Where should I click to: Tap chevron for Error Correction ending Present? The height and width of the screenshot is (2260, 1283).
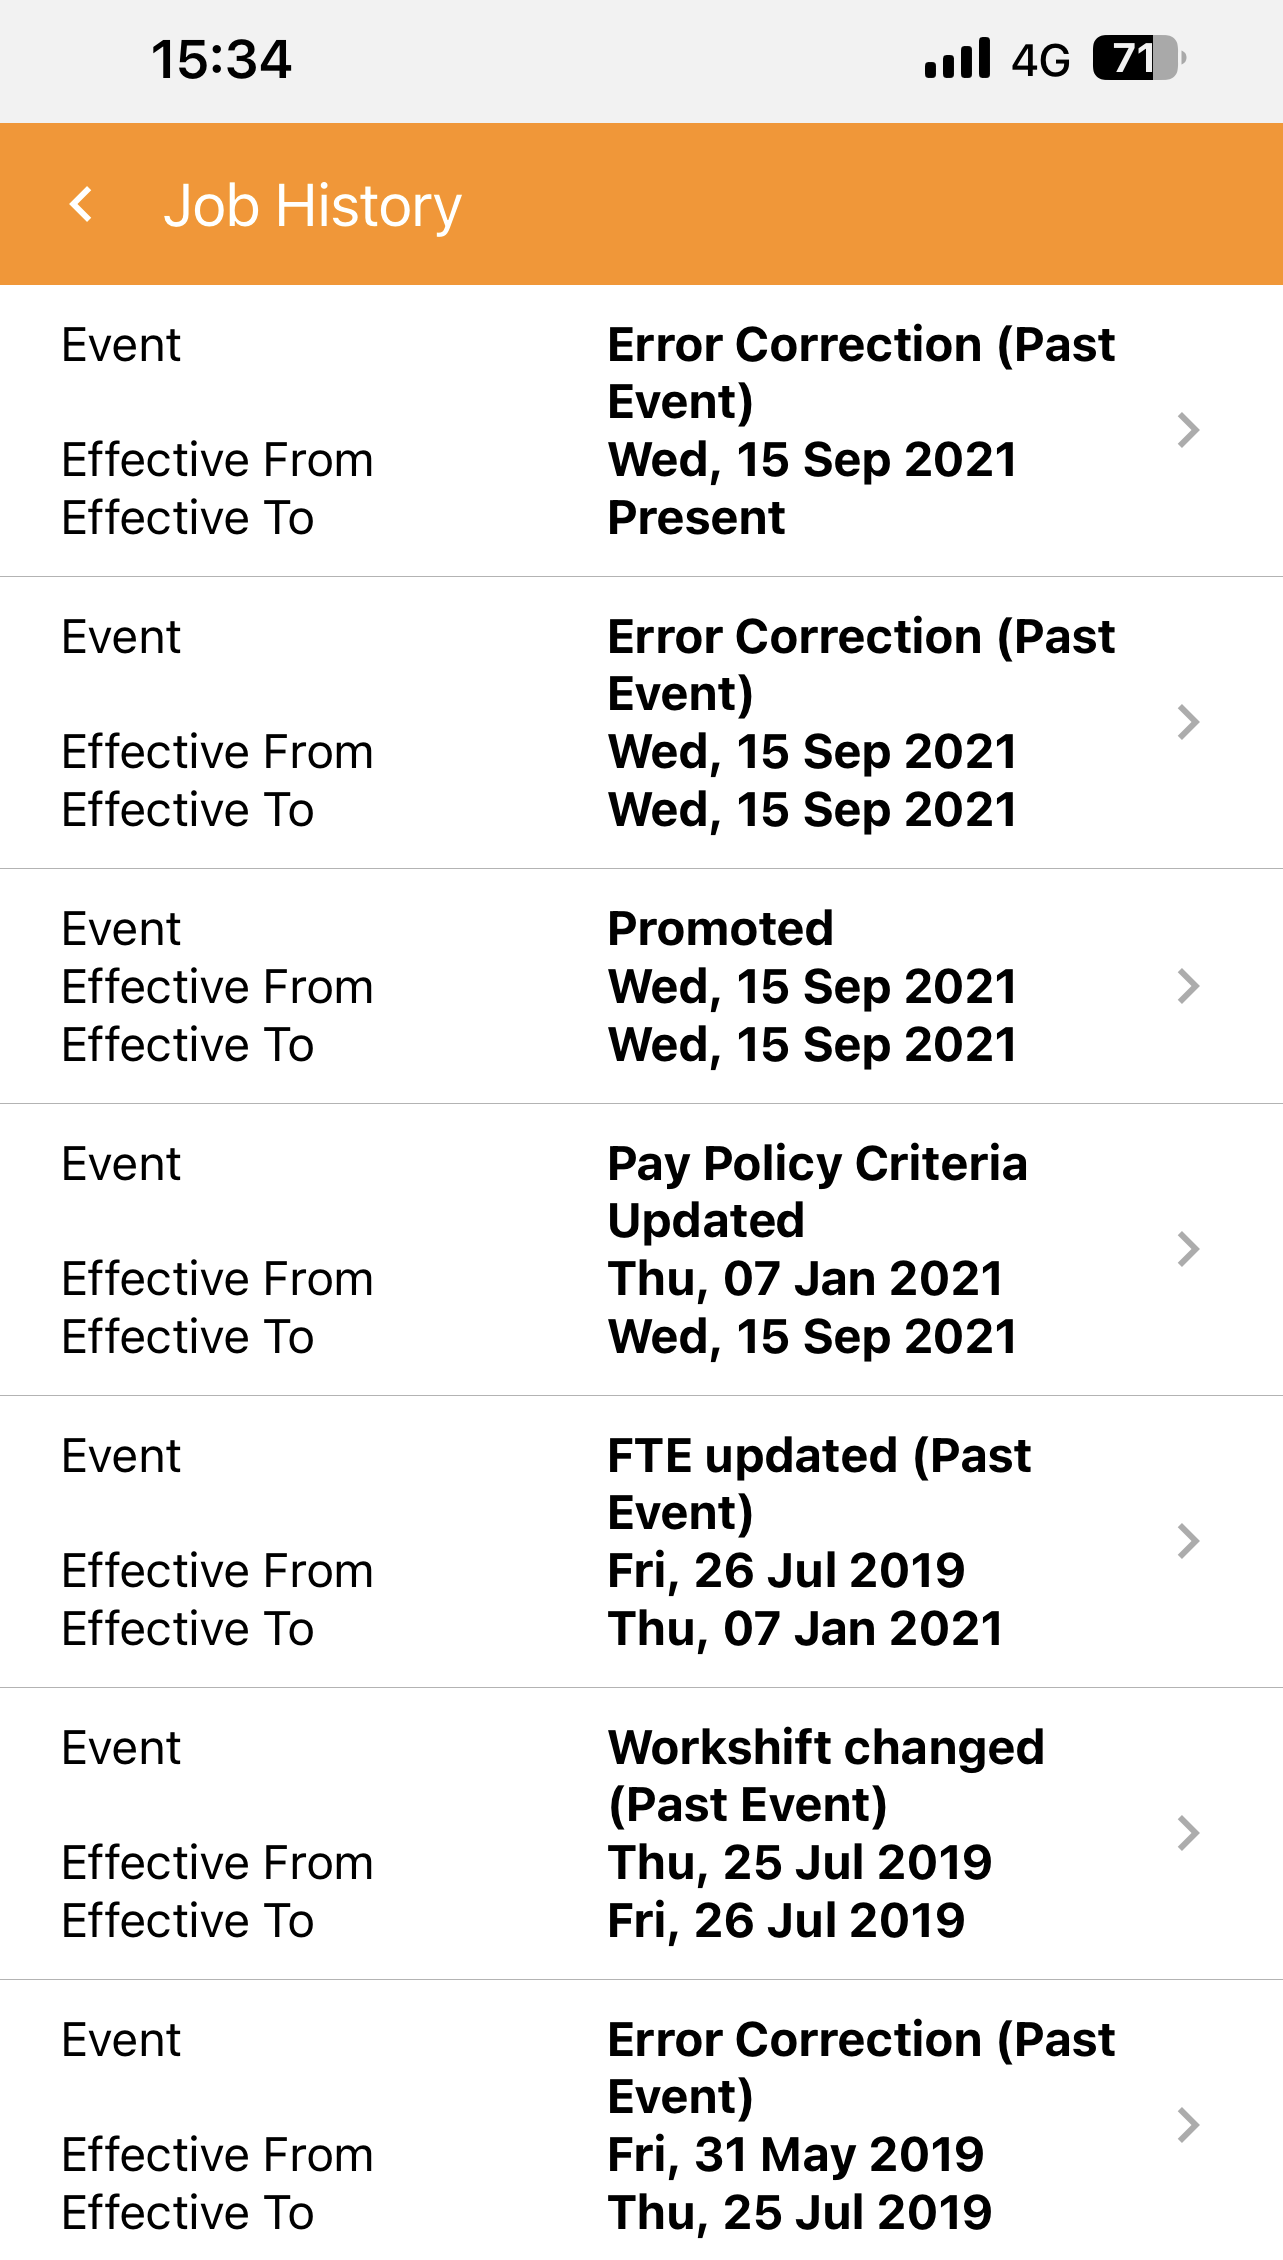[x=1187, y=430]
